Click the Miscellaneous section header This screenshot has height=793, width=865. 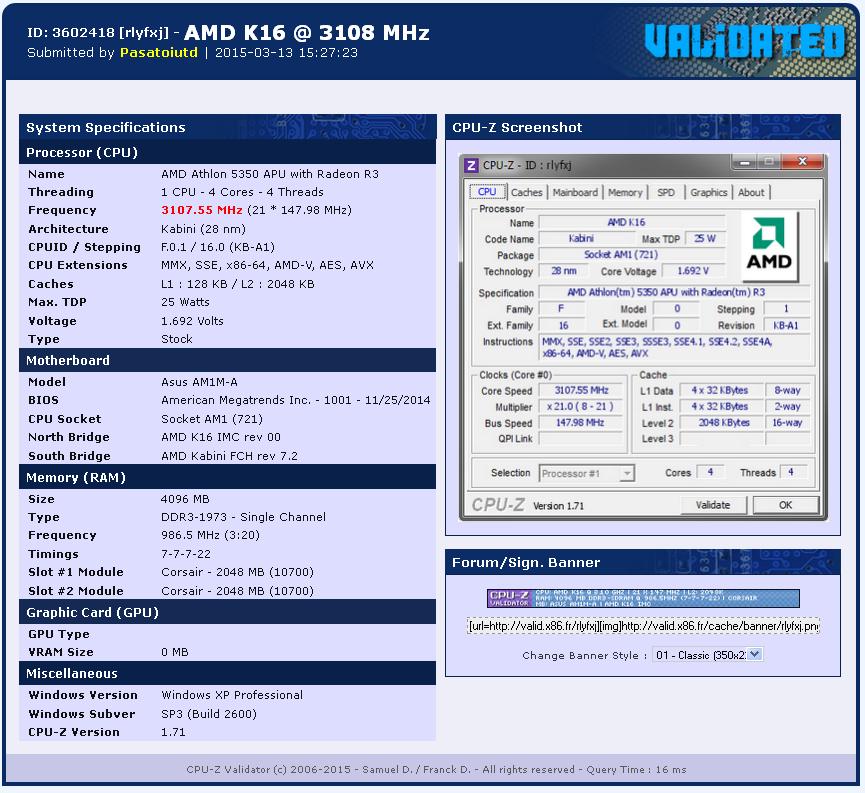pos(227,673)
